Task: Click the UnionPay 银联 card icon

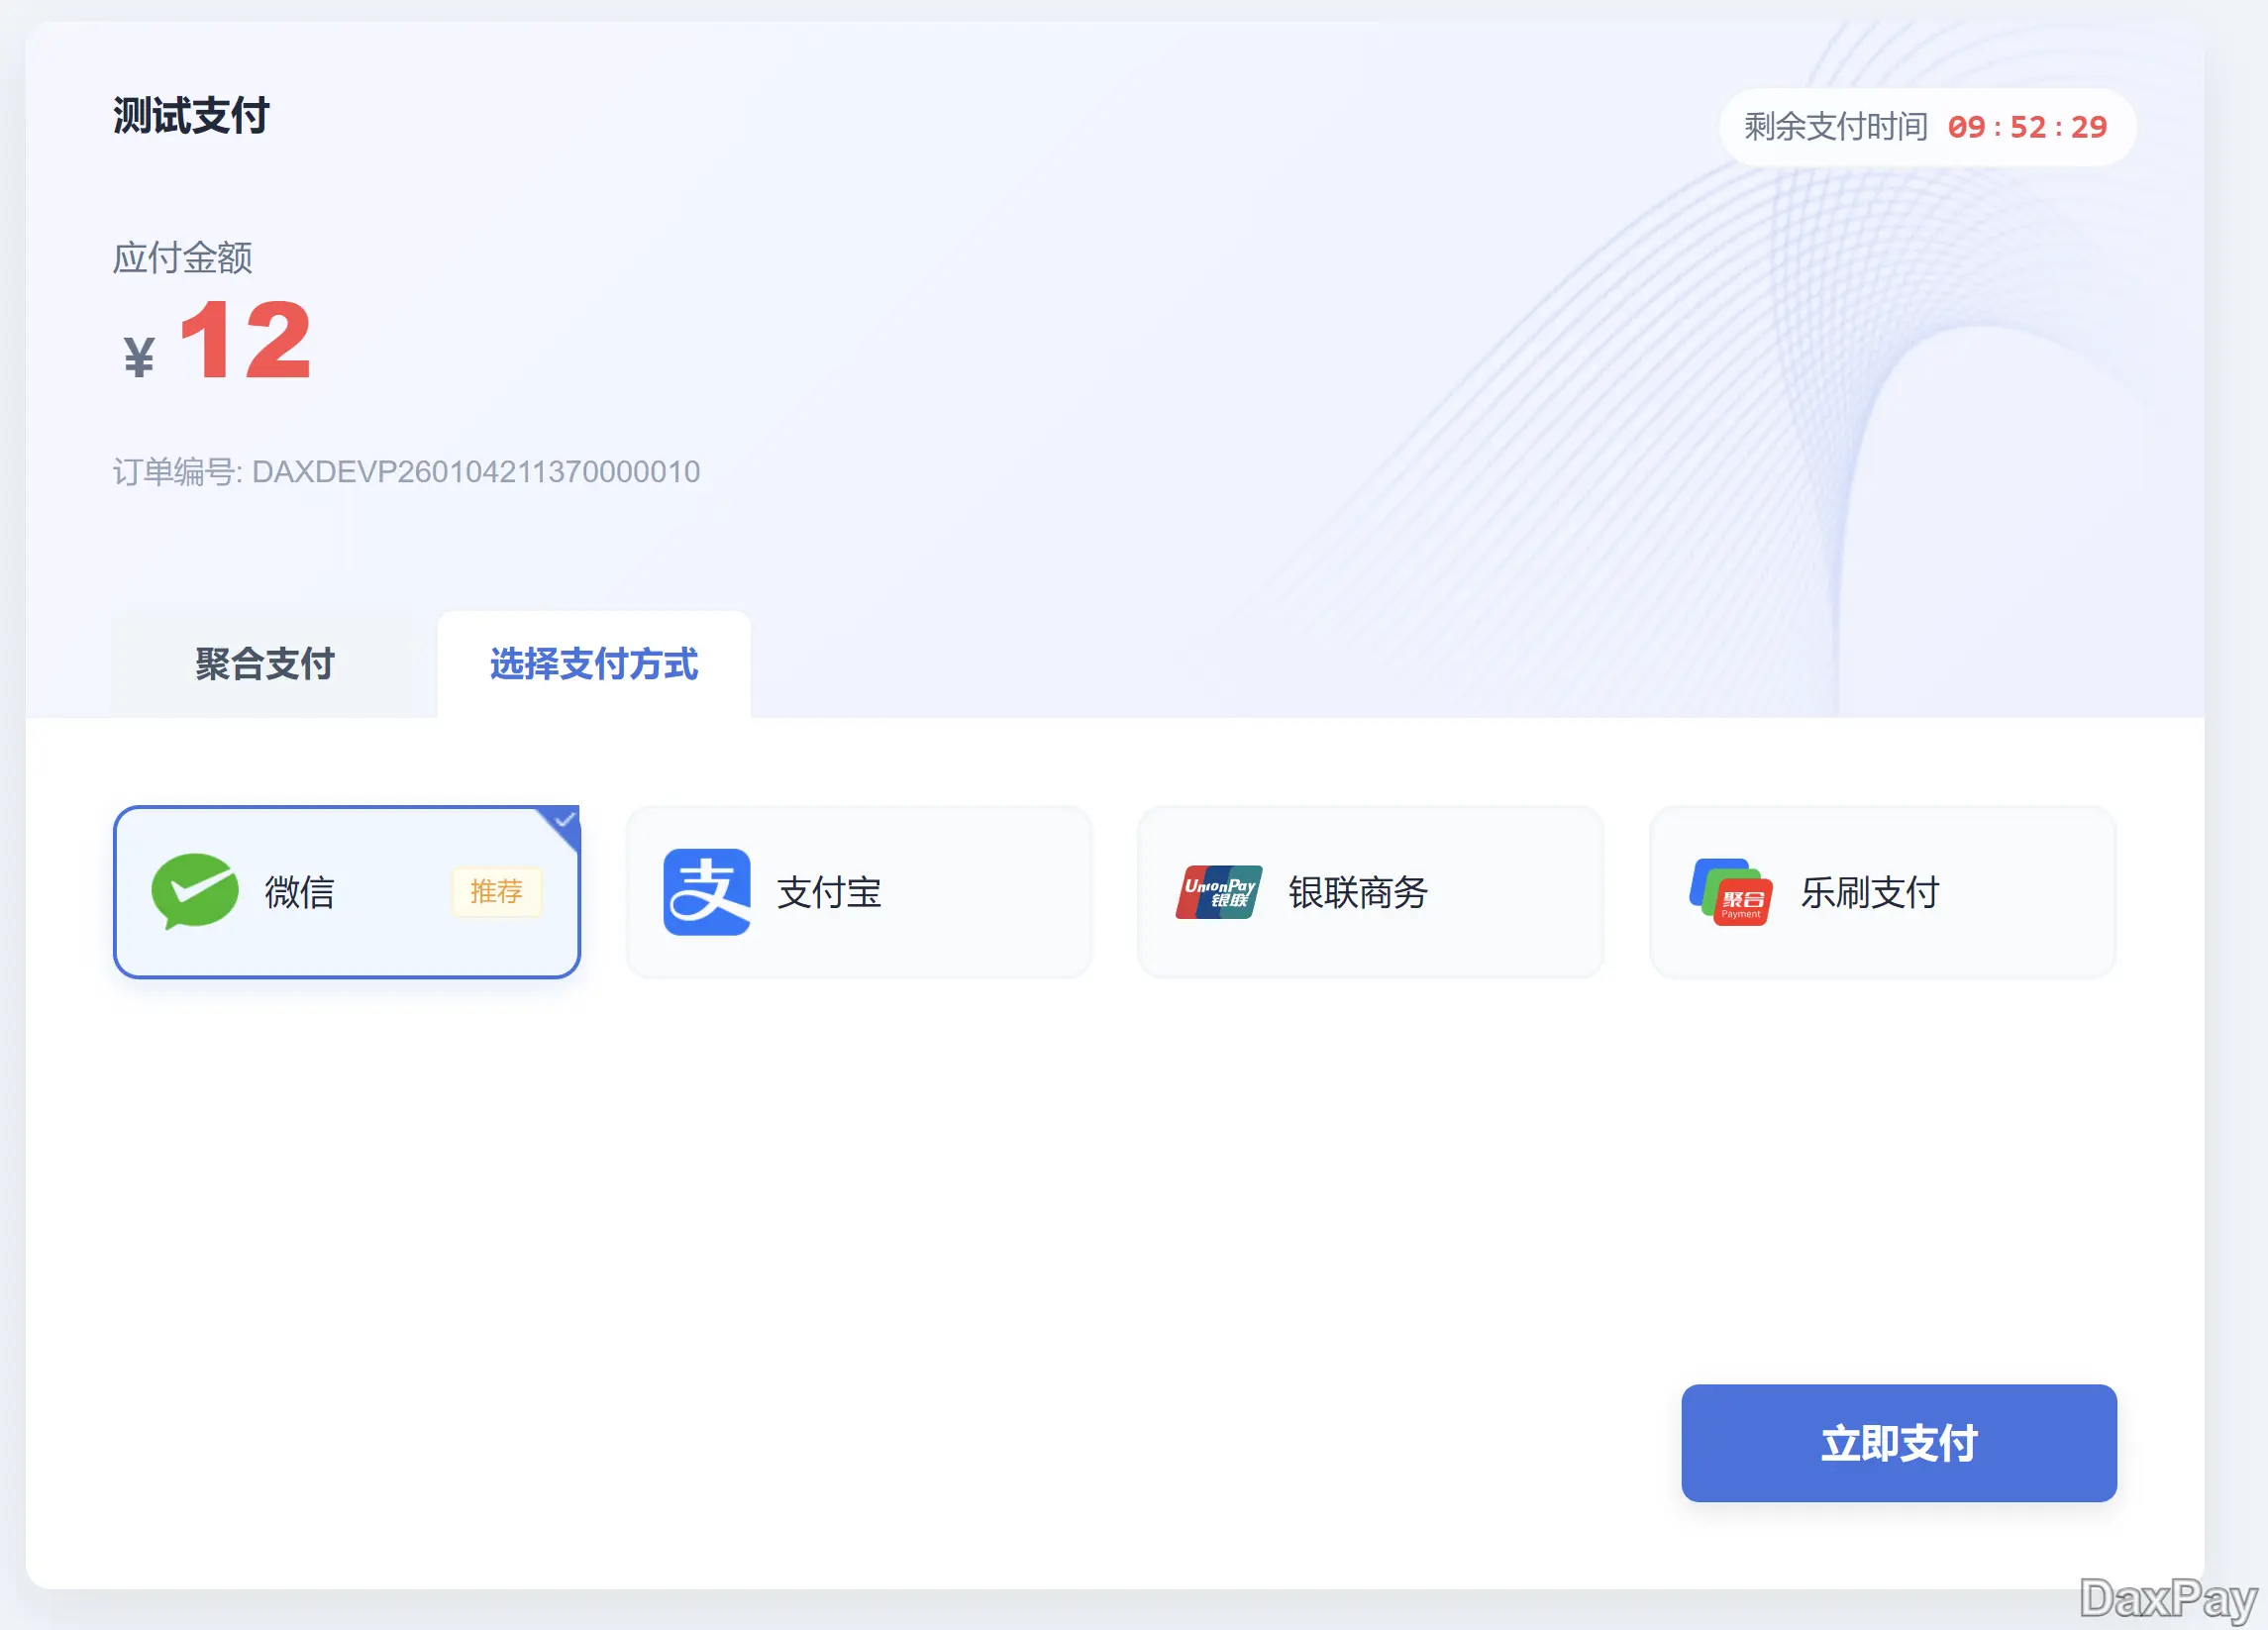Action: coord(1218,890)
